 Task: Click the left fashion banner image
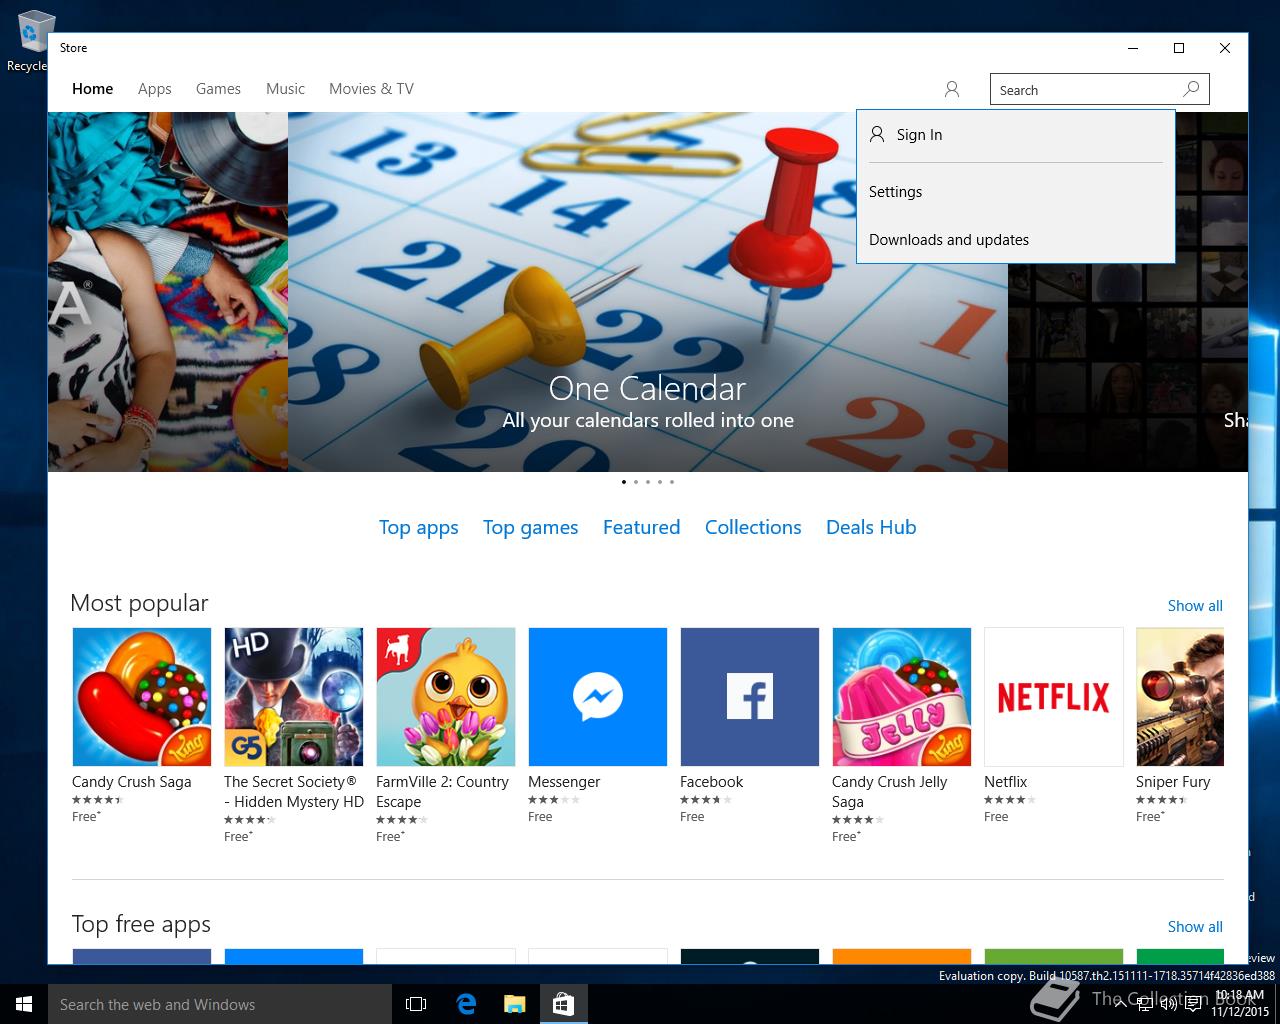coord(168,292)
